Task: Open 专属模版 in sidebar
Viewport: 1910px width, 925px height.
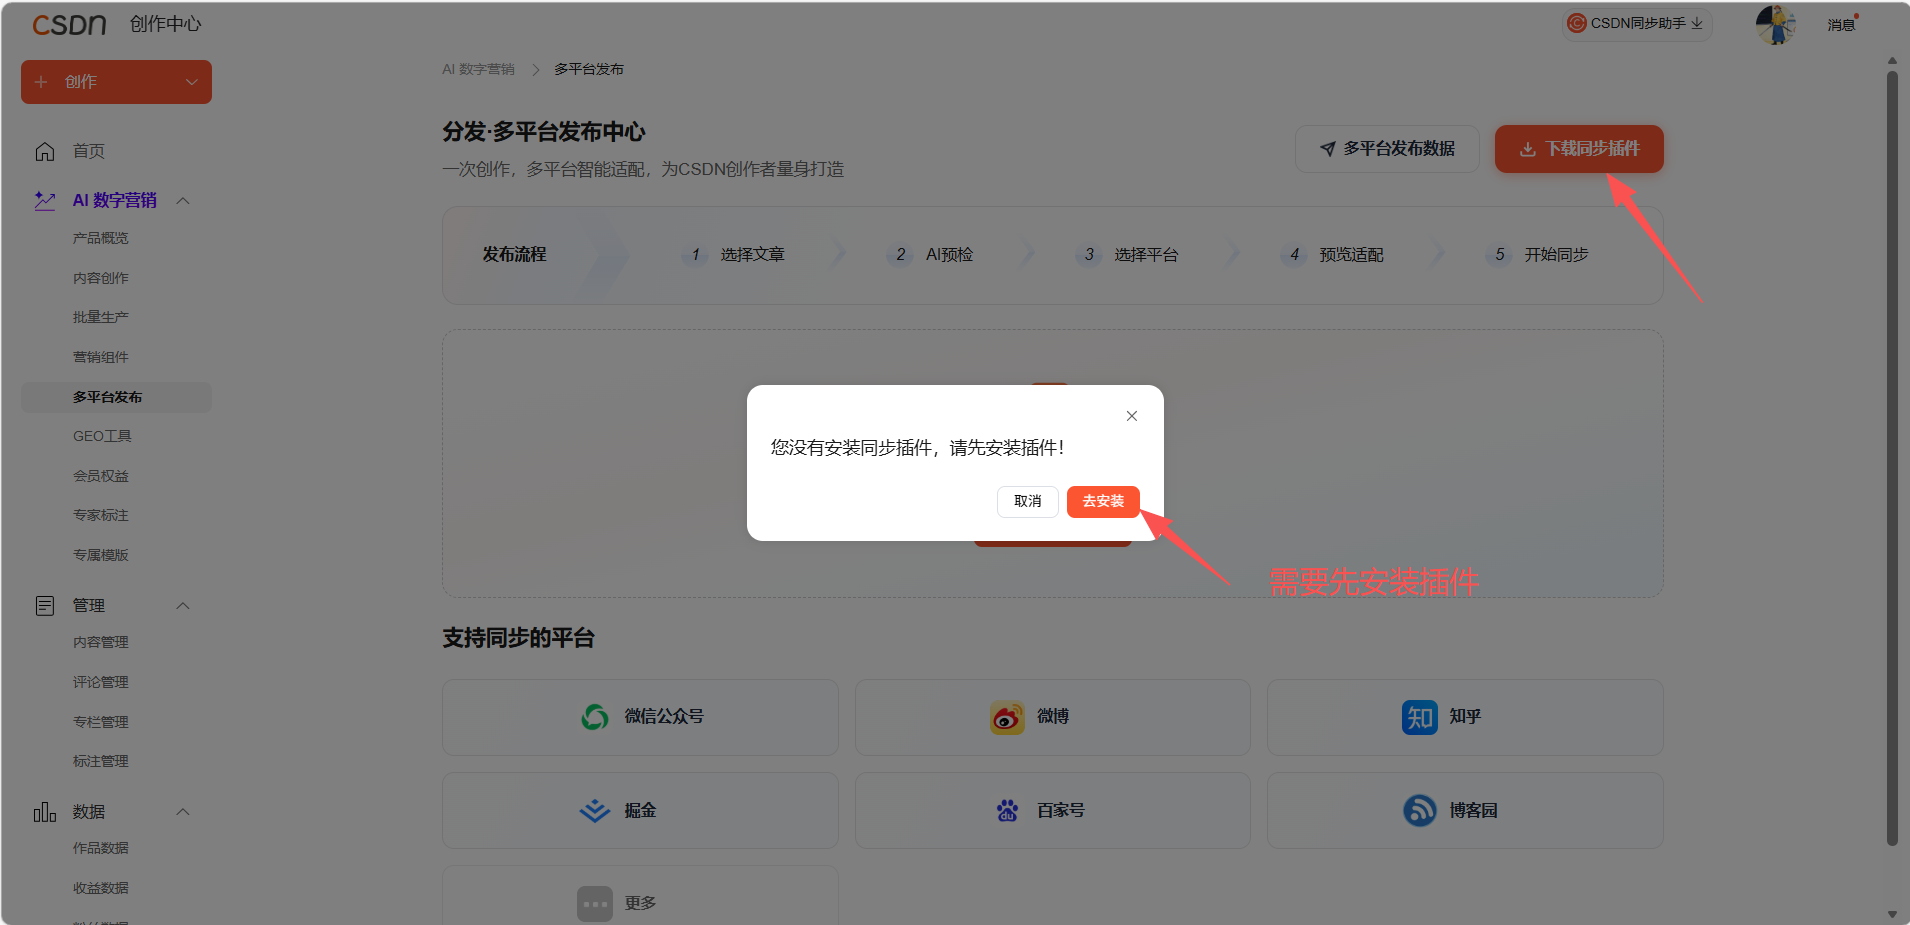Action: point(100,555)
